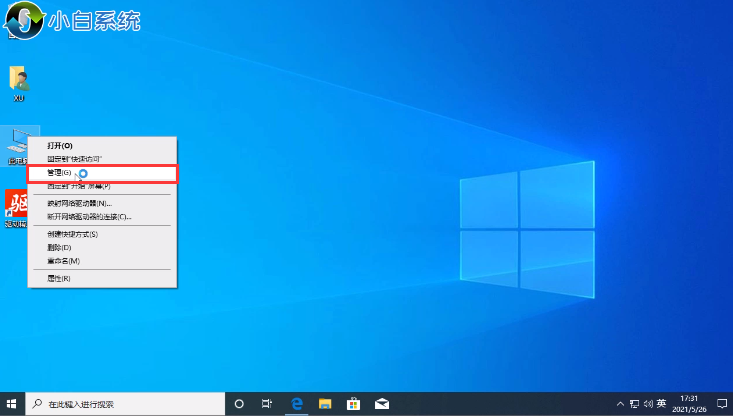
Task: Pick 映射网络驱动器(N)... menu entry
Action: 79,203
